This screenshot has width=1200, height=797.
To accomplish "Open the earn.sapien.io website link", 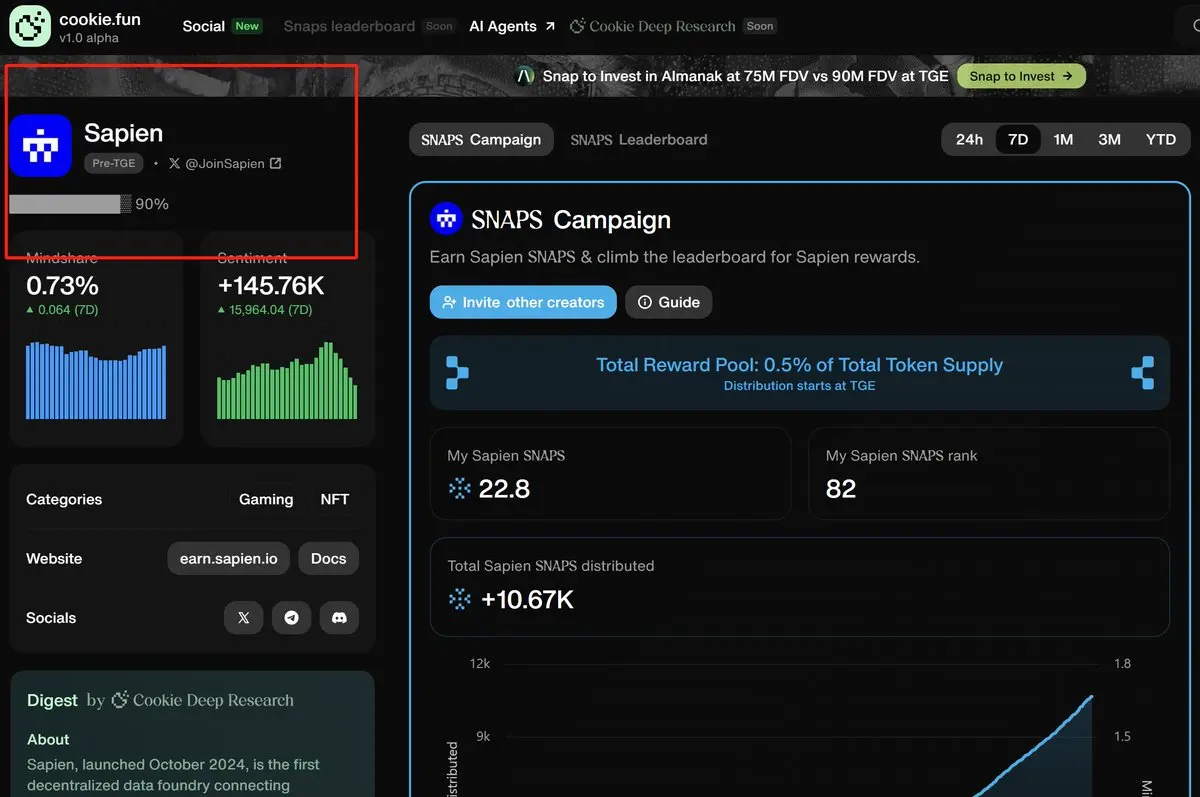I will (x=229, y=559).
